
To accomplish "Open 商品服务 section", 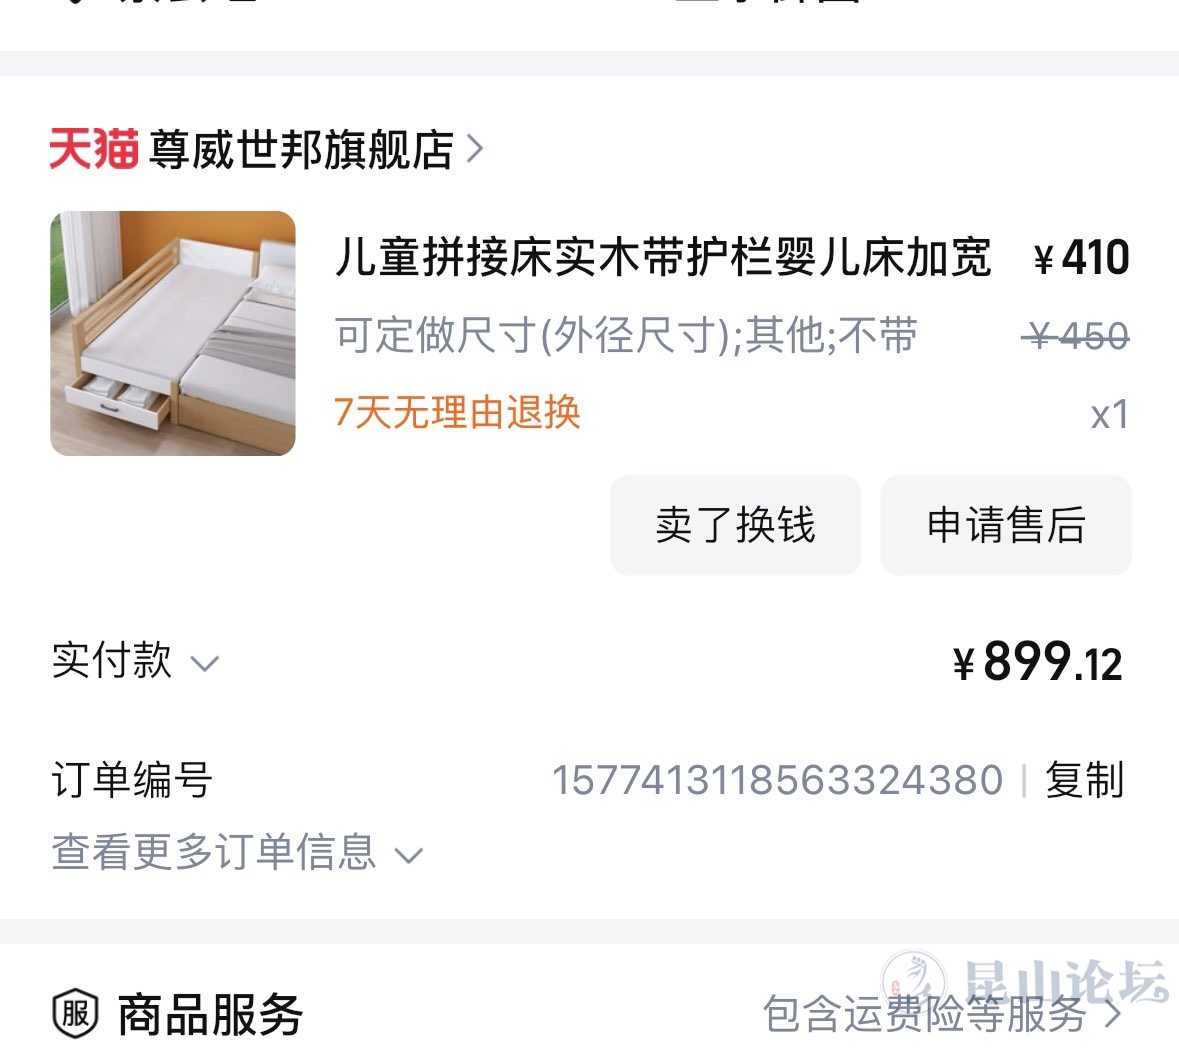I will 210,1014.
